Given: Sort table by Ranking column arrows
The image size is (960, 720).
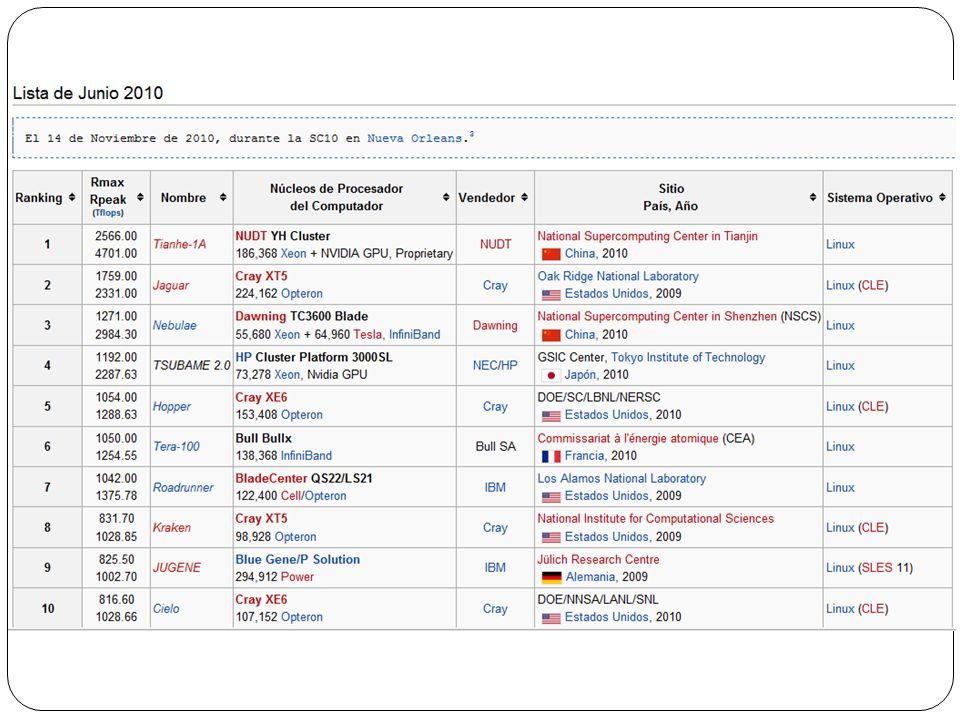Looking at the screenshot, I should pyautogui.click(x=72, y=197).
